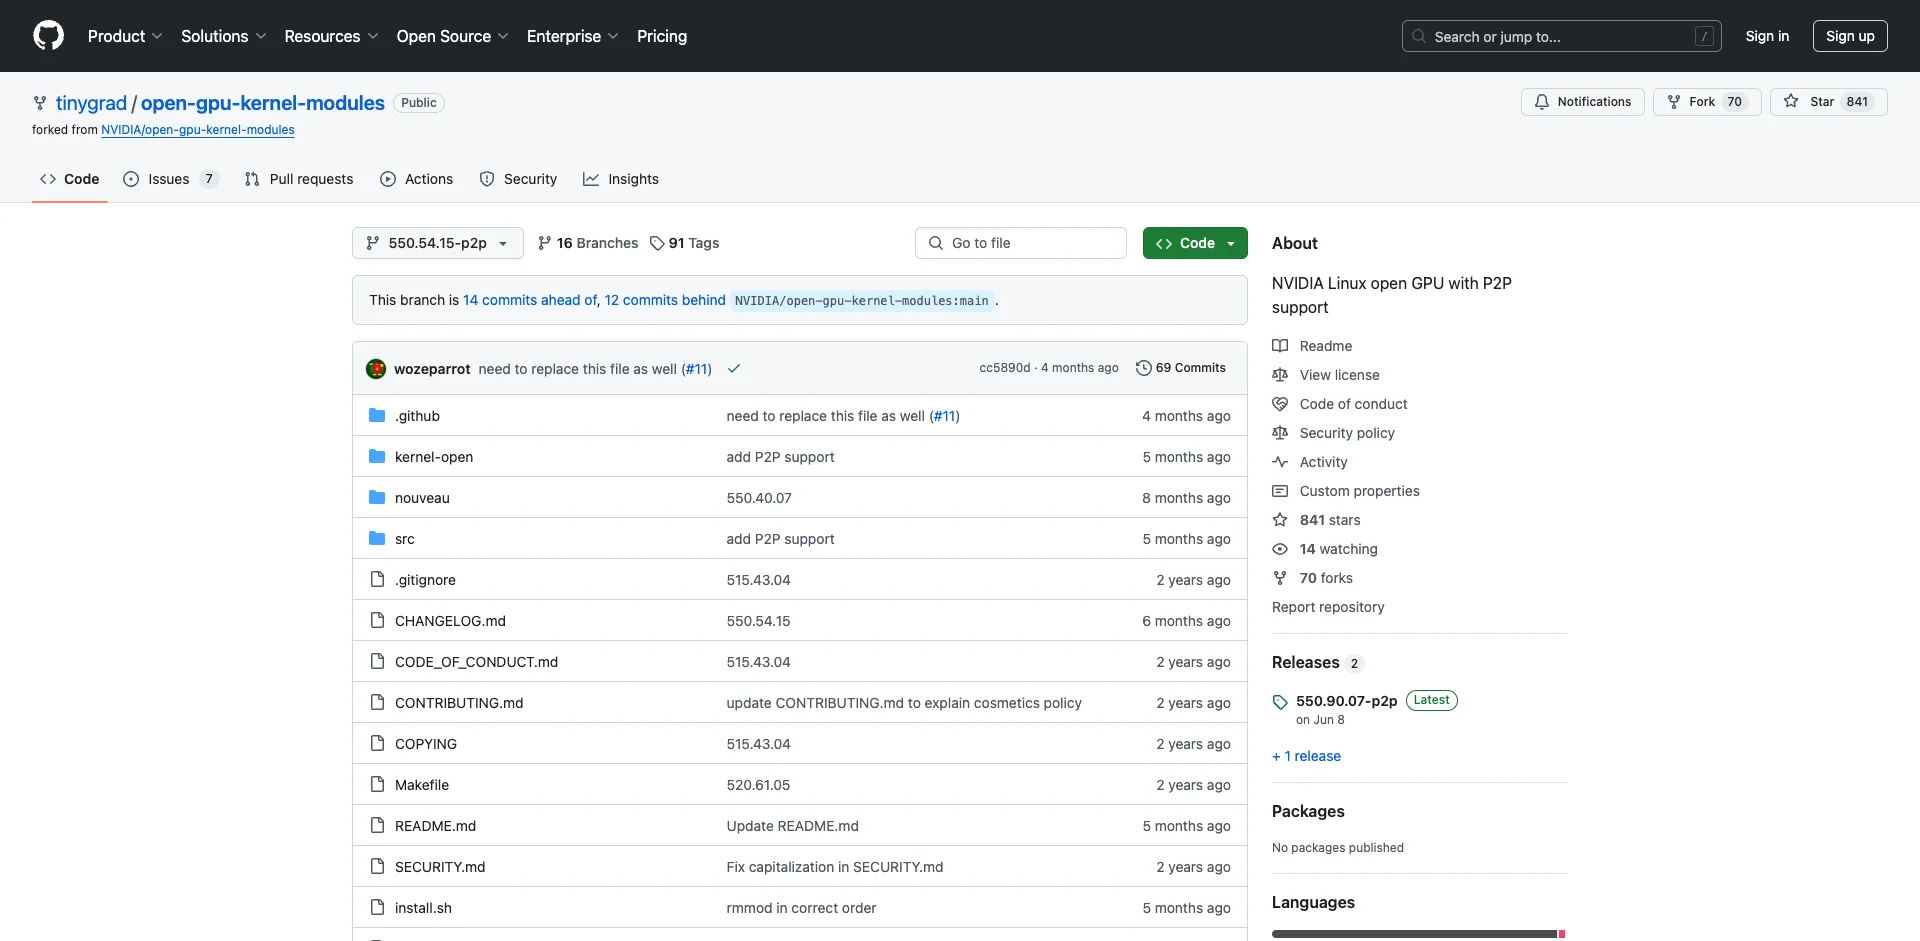Click the .gitignore file icon
The height and width of the screenshot is (941, 1920).
377,579
